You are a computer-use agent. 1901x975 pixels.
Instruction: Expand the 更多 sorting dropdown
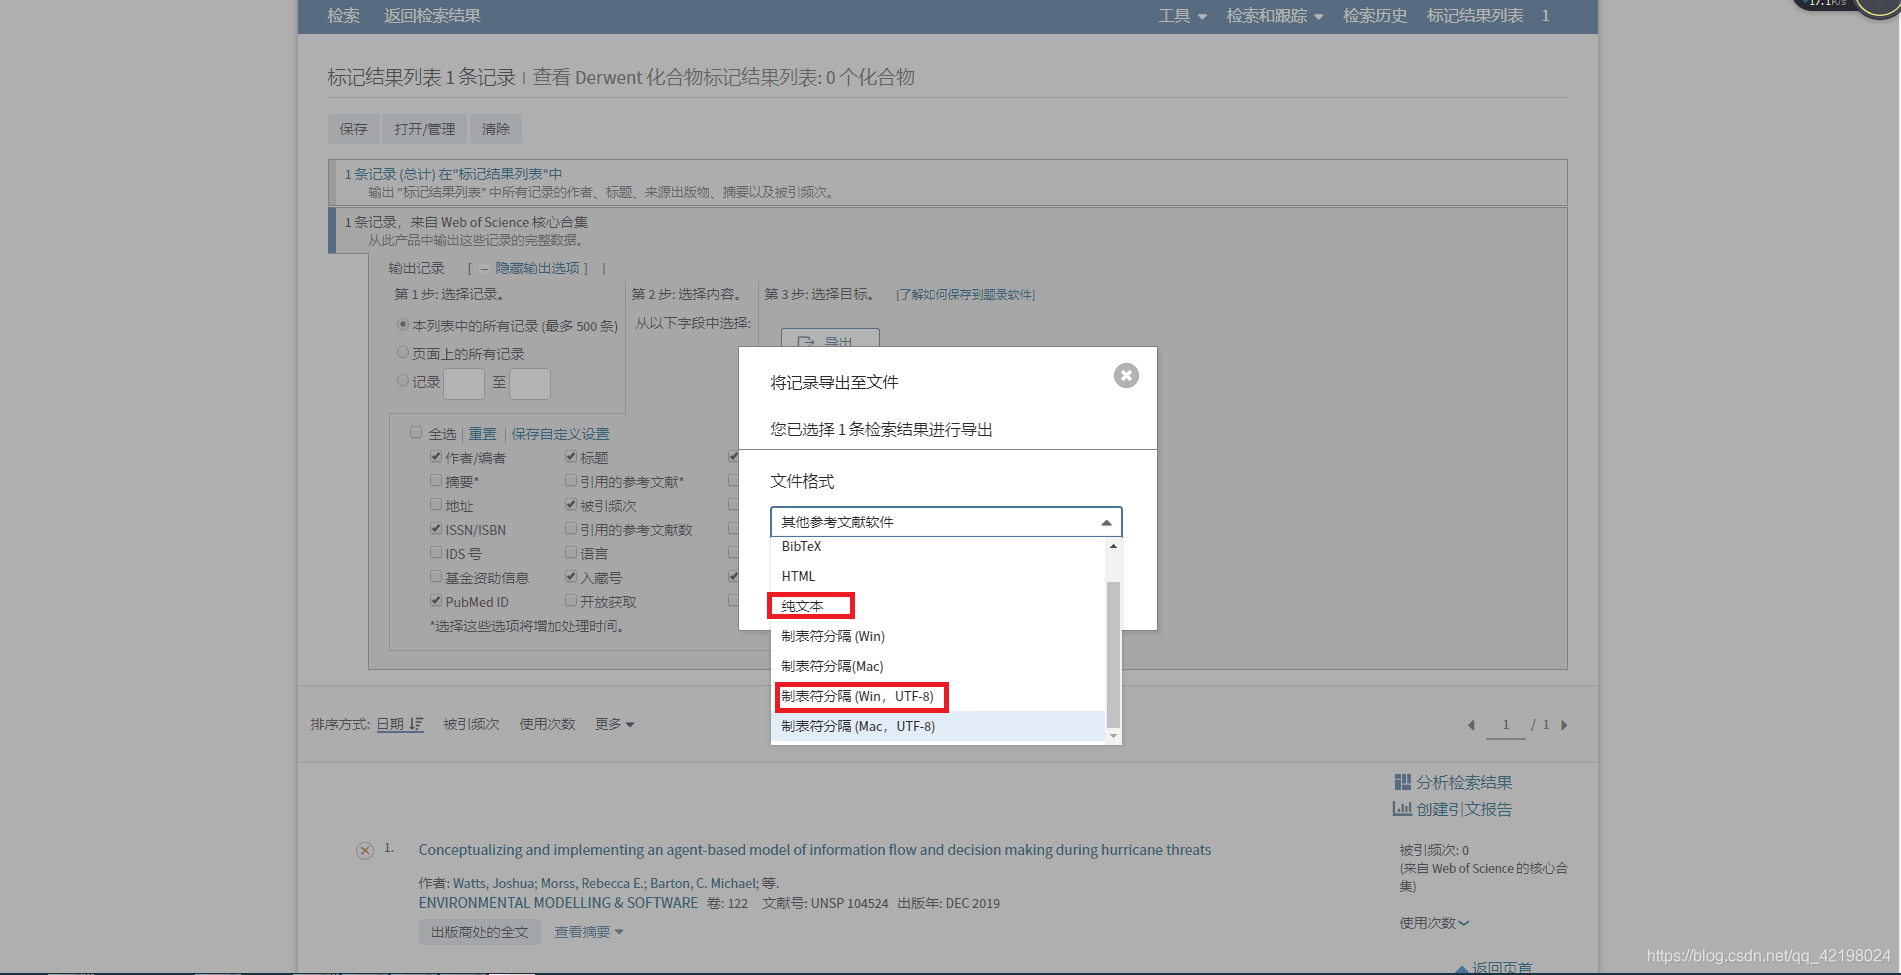click(614, 723)
